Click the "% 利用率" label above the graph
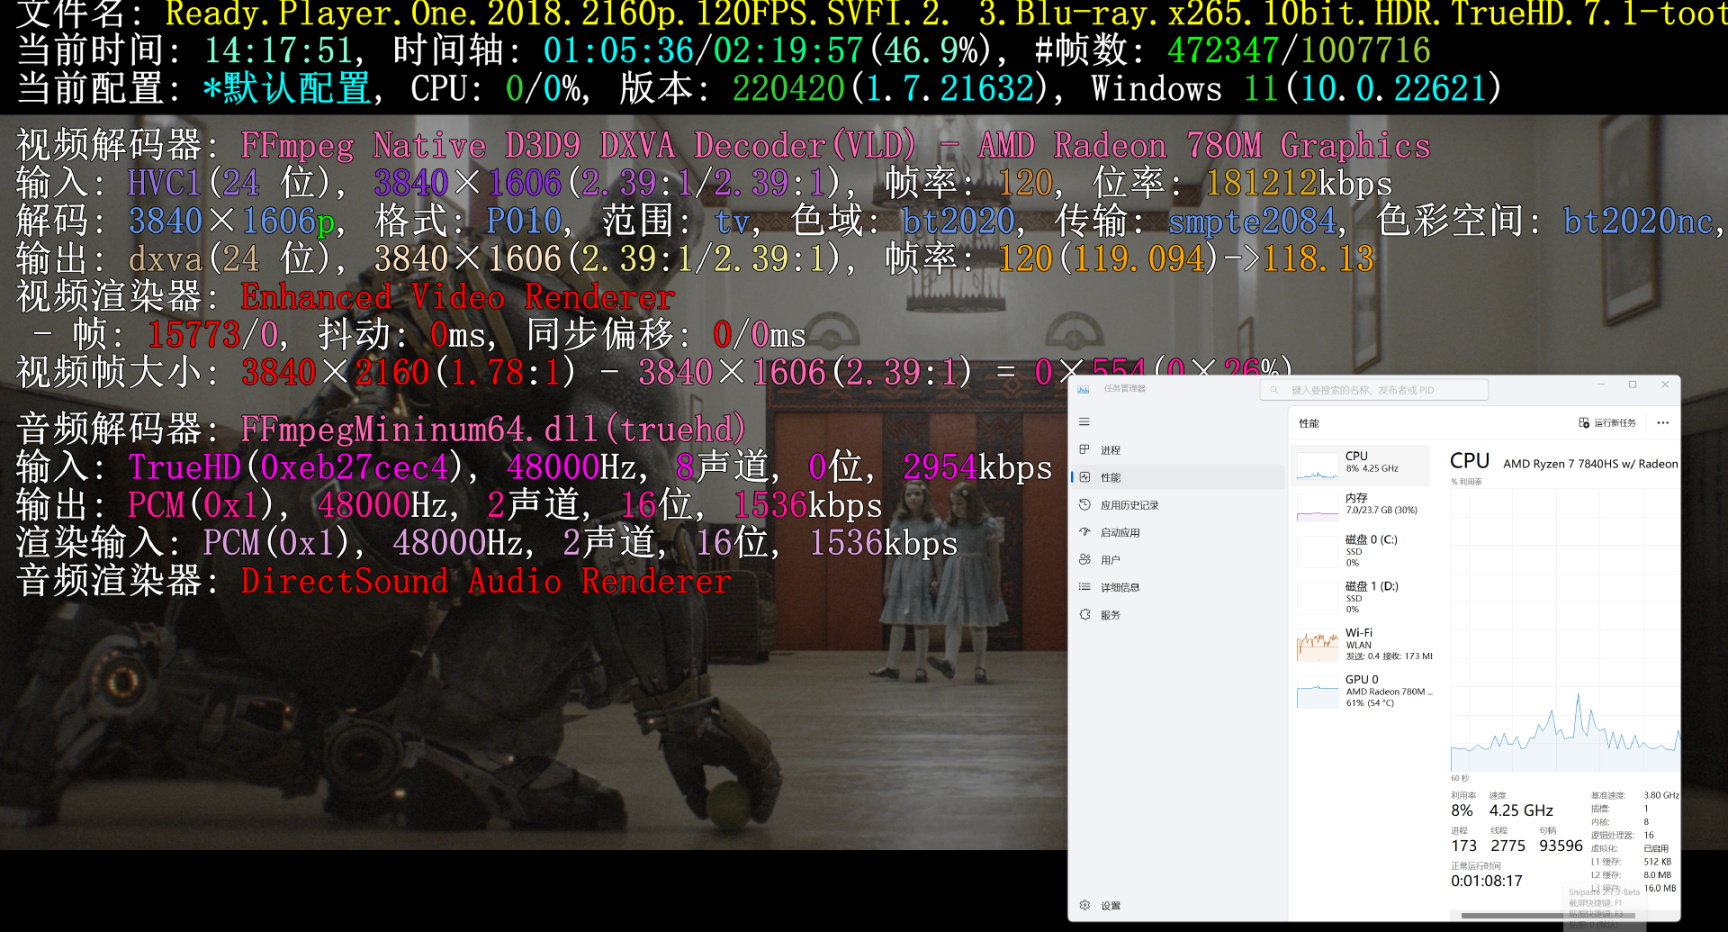The width and height of the screenshot is (1728, 932). pyautogui.click(x=1466, y=482)
